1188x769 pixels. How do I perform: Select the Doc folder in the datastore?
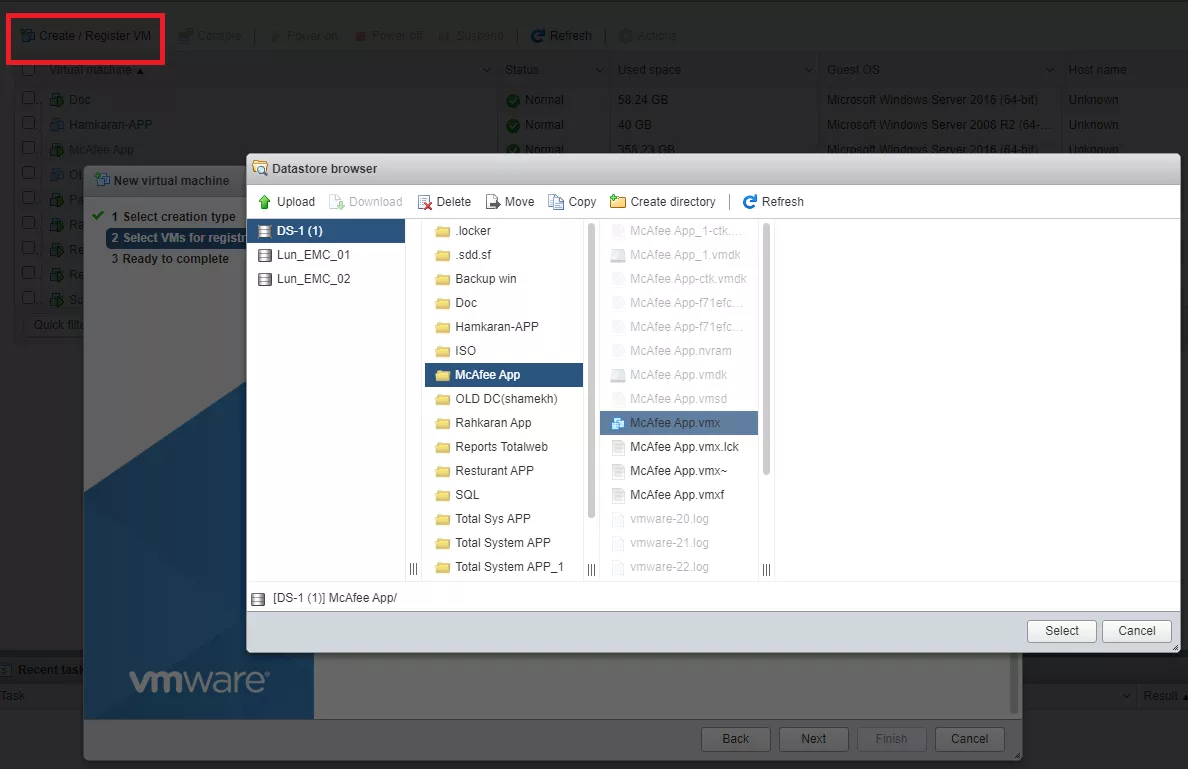tap(504, 303)
